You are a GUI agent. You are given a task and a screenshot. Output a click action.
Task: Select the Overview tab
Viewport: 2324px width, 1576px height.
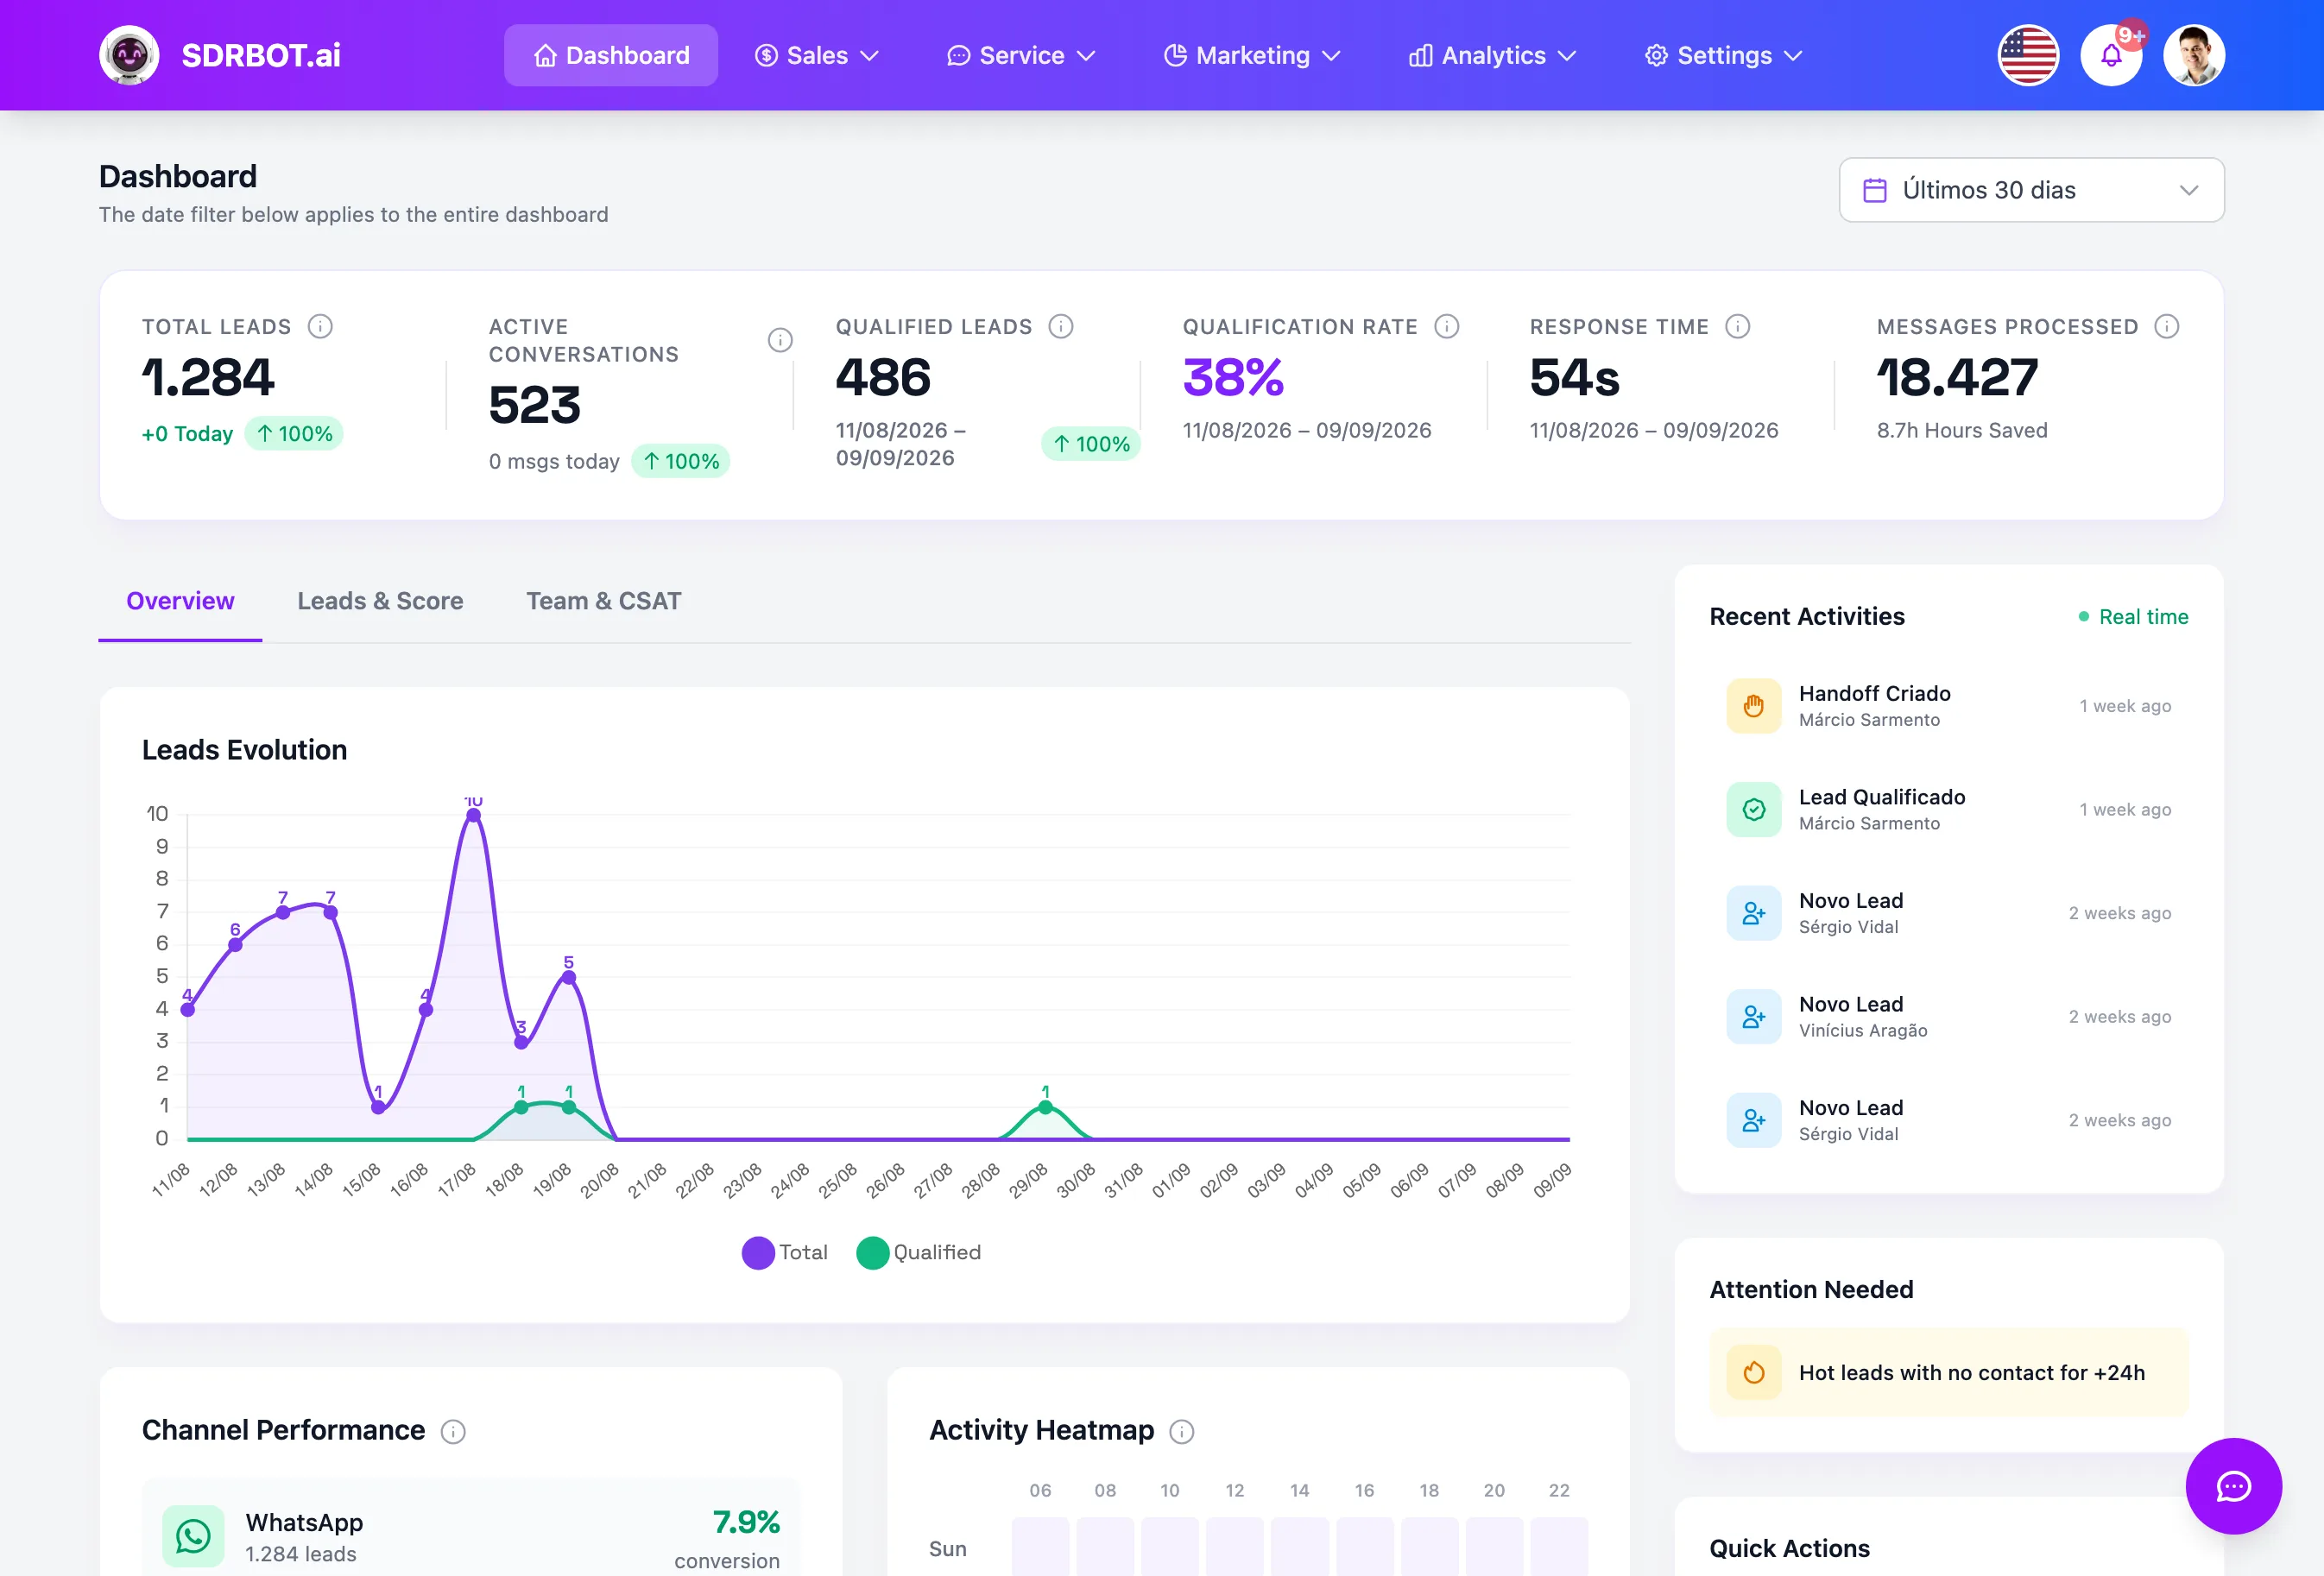point(180,601)
